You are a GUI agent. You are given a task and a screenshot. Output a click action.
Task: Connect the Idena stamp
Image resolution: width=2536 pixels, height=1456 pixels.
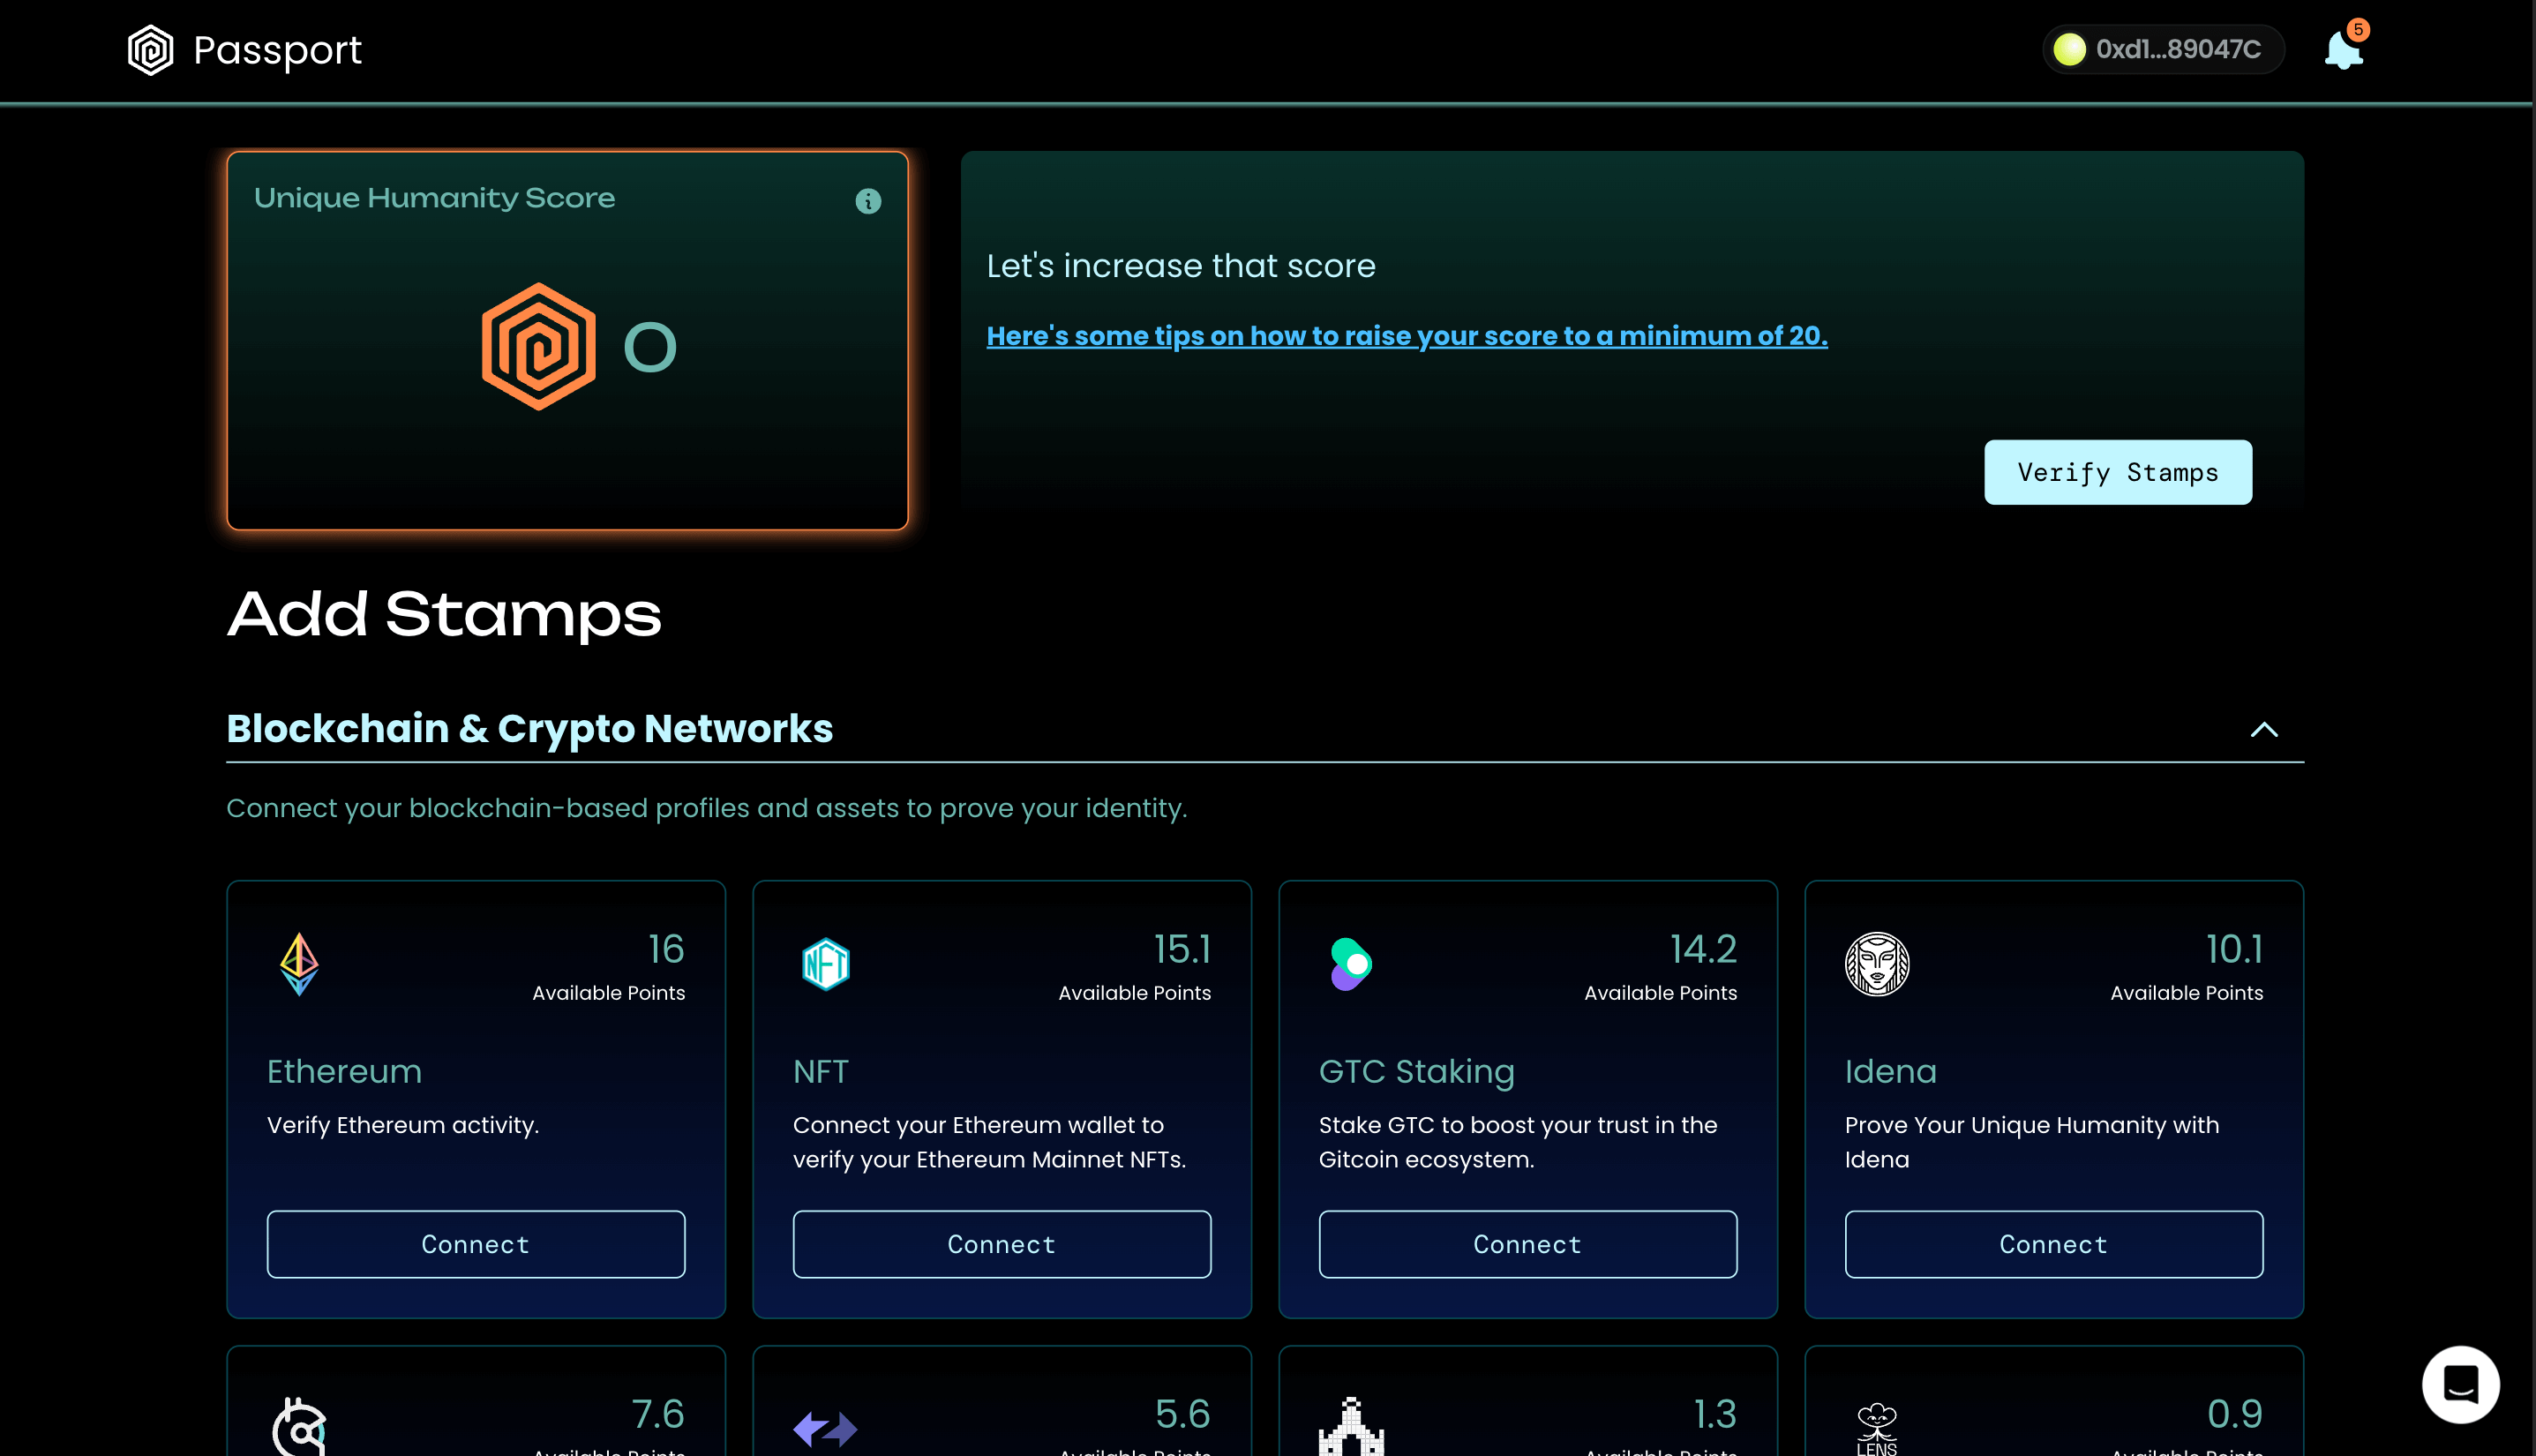click(2053, 1244)
